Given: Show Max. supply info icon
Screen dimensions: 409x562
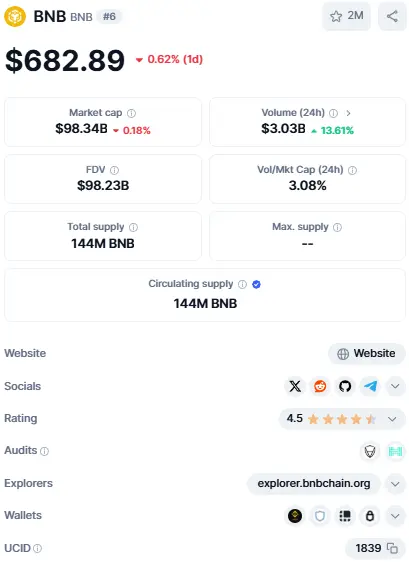Looking at the screenshot, I should click(337, 227).
